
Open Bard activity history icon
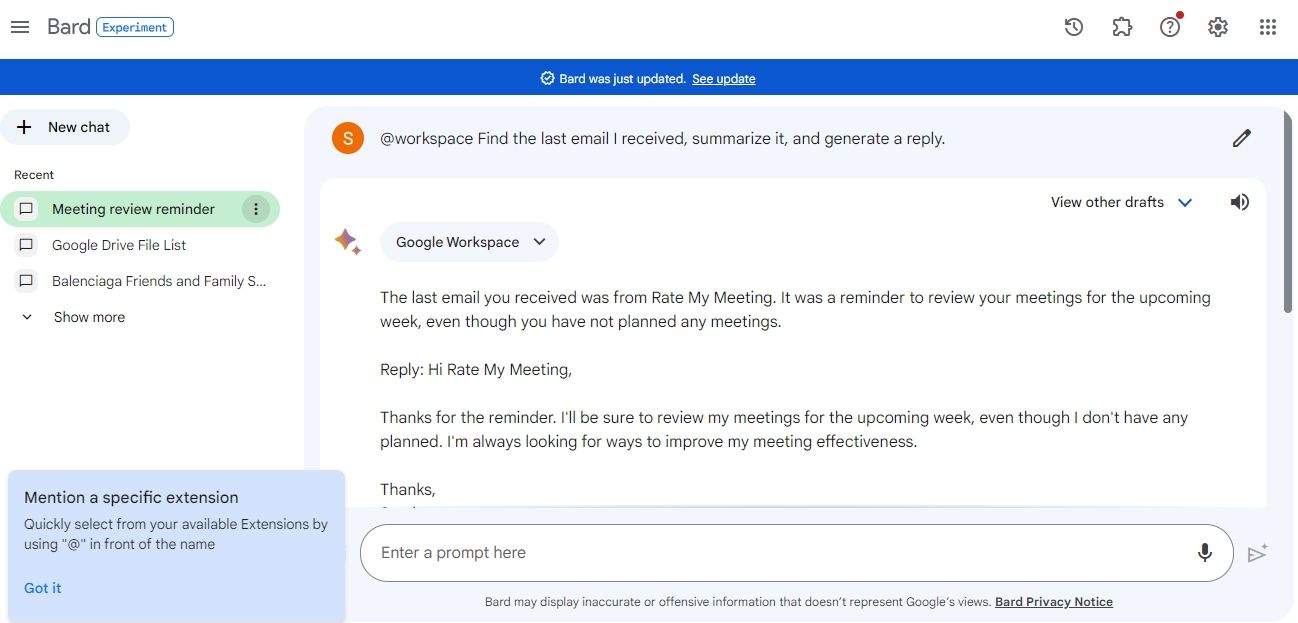point(1074,27)
